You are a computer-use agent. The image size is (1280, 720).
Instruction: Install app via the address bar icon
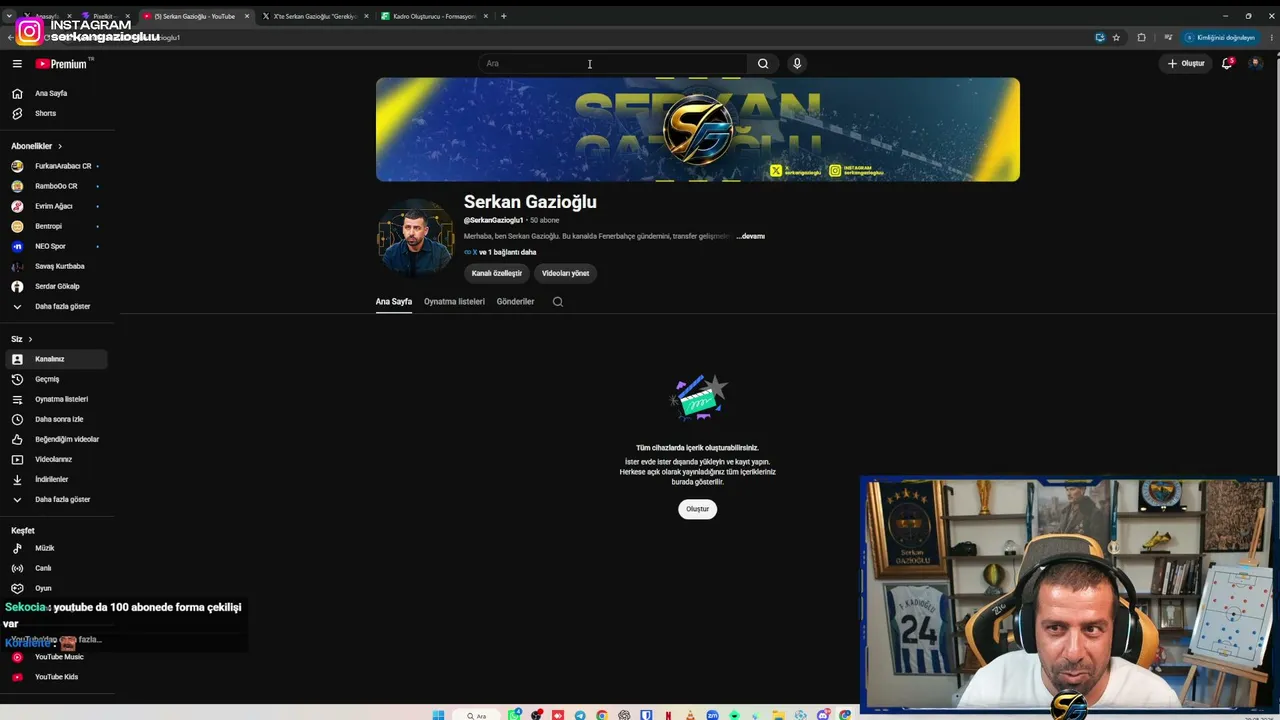coord(1100,37)
